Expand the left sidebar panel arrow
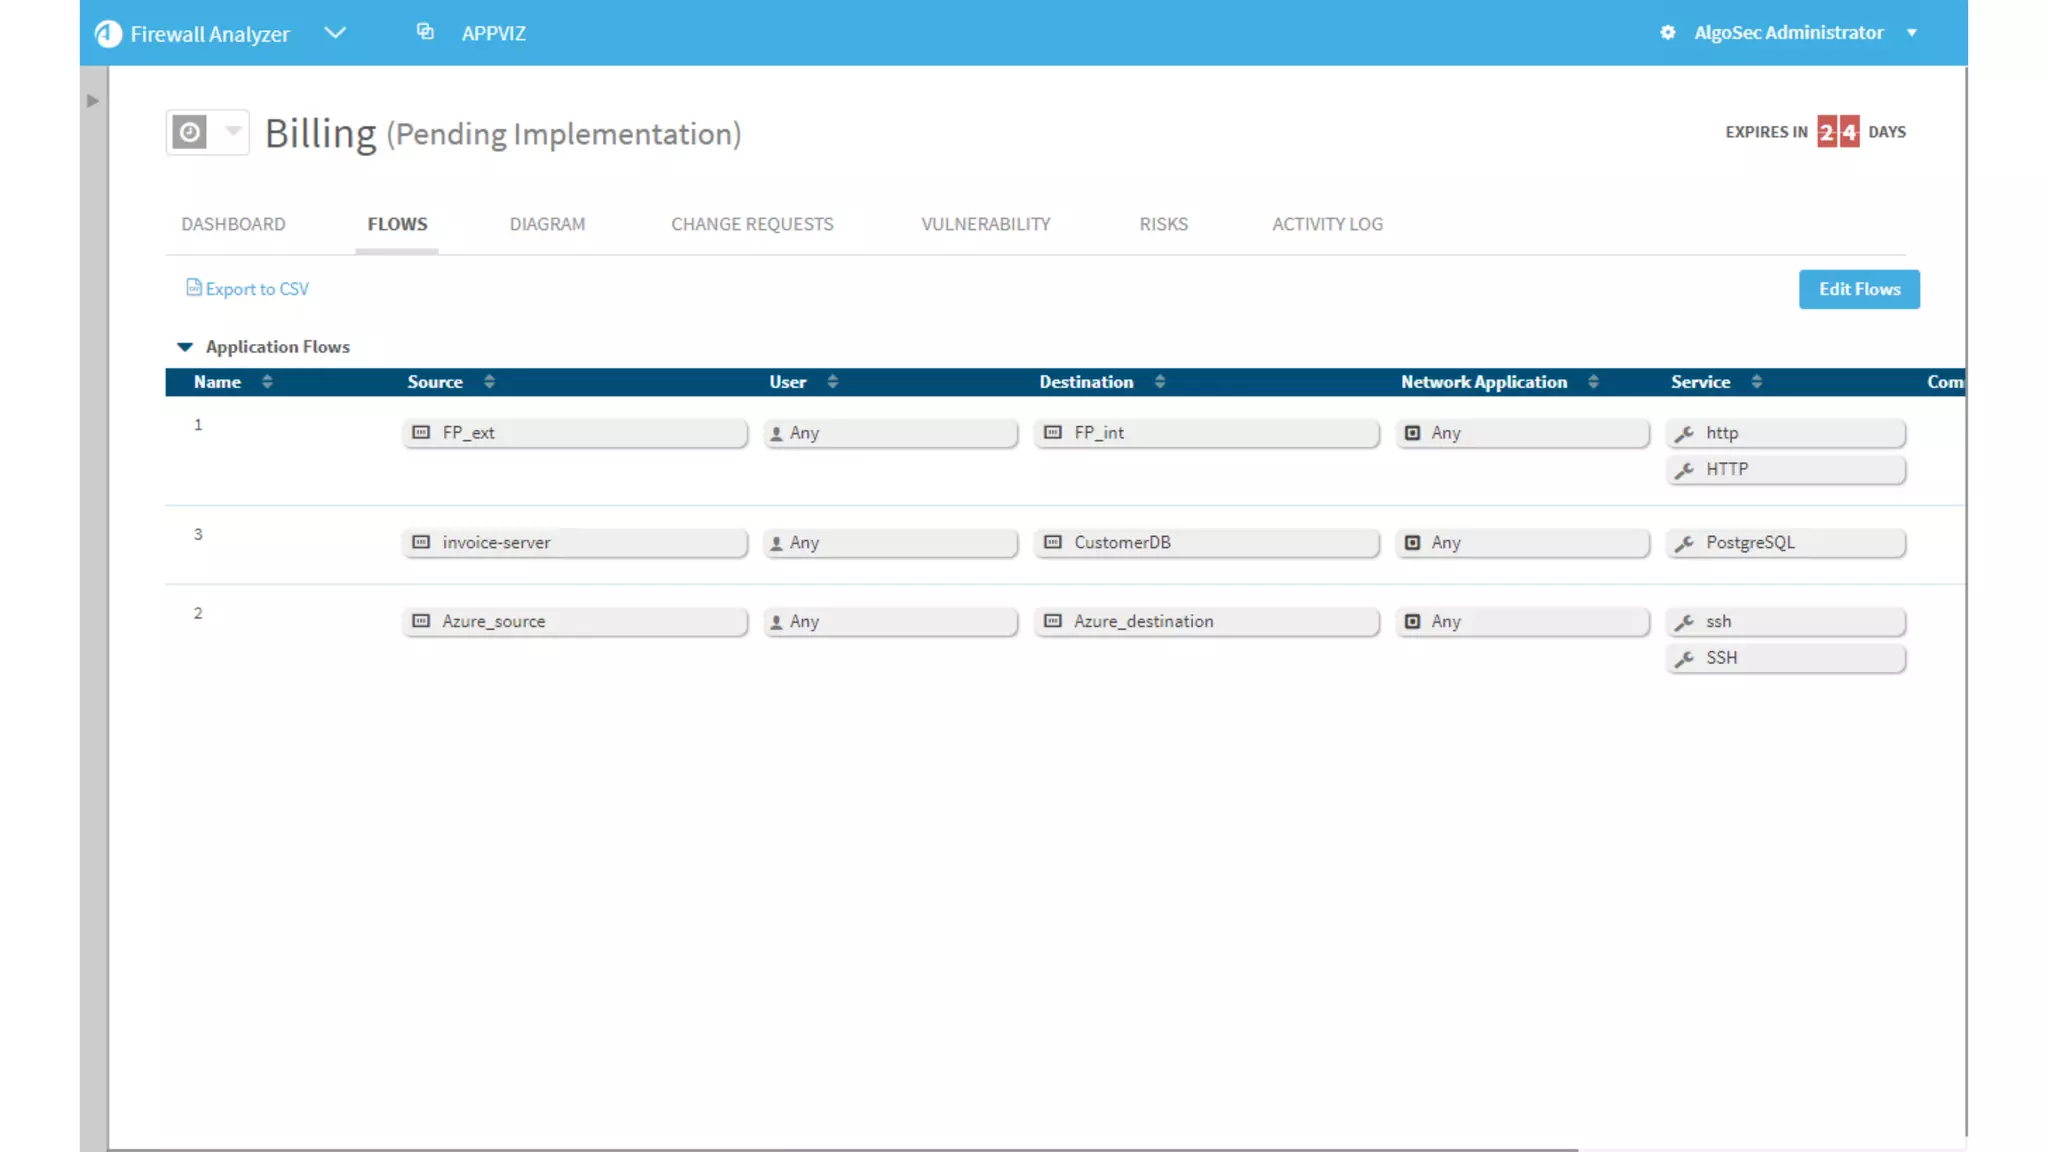 pyautogui.click(x=93, y=101)
